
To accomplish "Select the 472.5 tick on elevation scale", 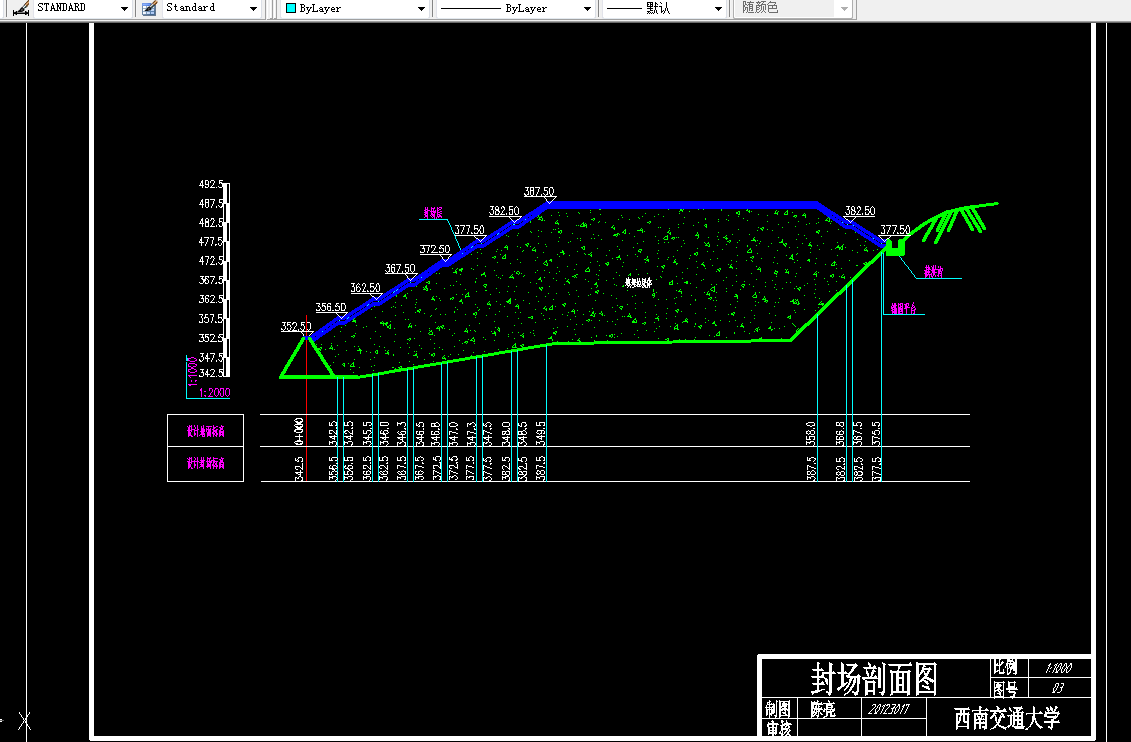I will tap(211, 261).
